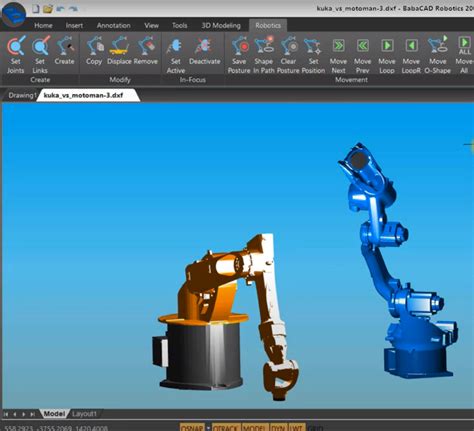Toggle the OSNAP status button
The width and height of the screenshot is (474, 431).
[x=192, y=427]
